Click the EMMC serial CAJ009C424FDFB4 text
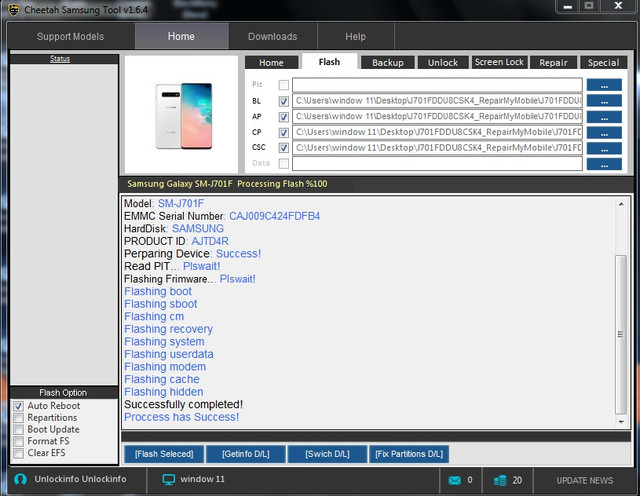Screen dimensions: 640x496 [x=274, y=216]
